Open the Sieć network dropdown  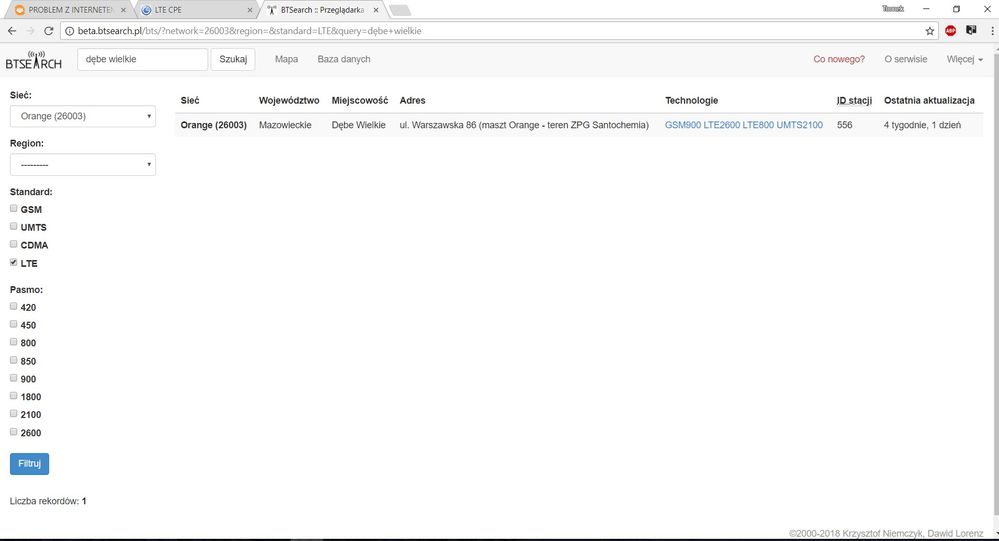[x=82, y=117]
